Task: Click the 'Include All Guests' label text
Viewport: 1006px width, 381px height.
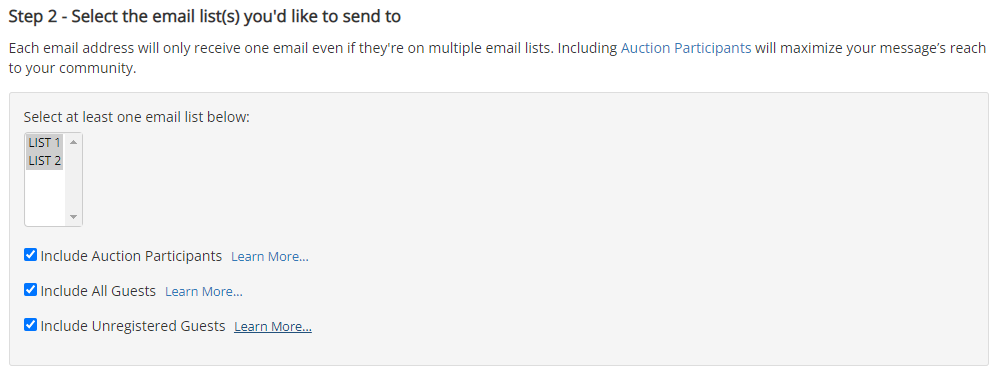Action: coord(98,291)
